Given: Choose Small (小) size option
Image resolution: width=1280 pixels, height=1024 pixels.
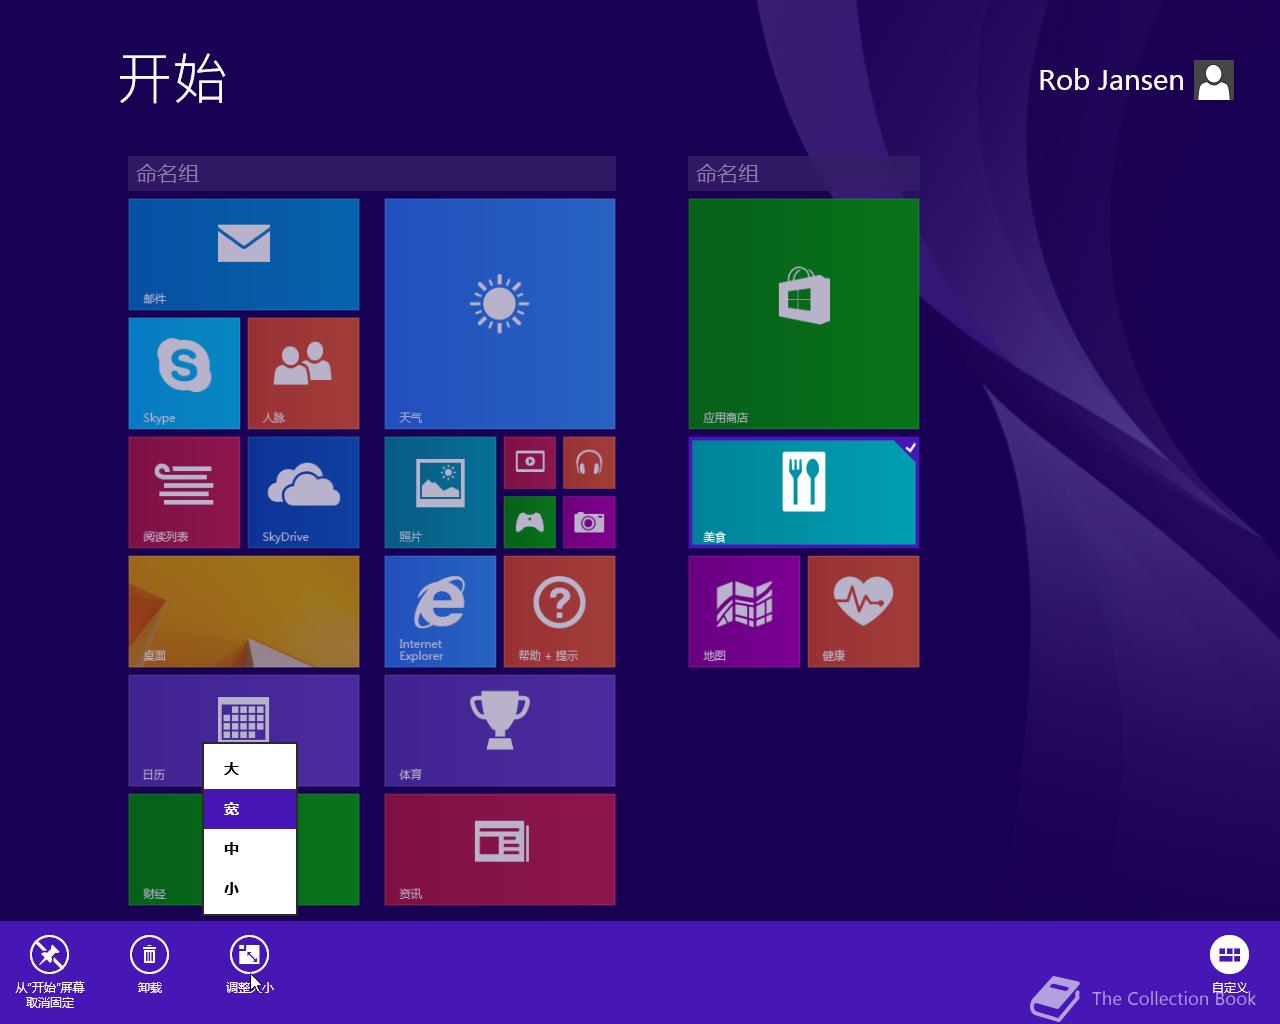Looking at the screenshot, I should (x=250, y=889).
